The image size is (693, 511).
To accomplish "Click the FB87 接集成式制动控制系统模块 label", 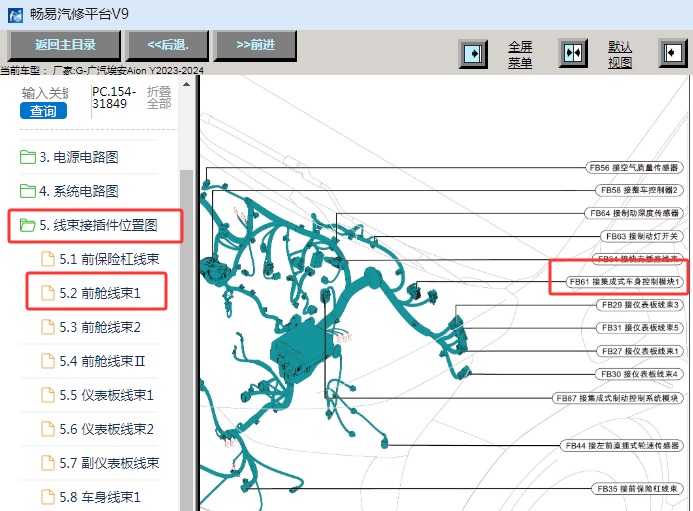I will coord(617,398).
